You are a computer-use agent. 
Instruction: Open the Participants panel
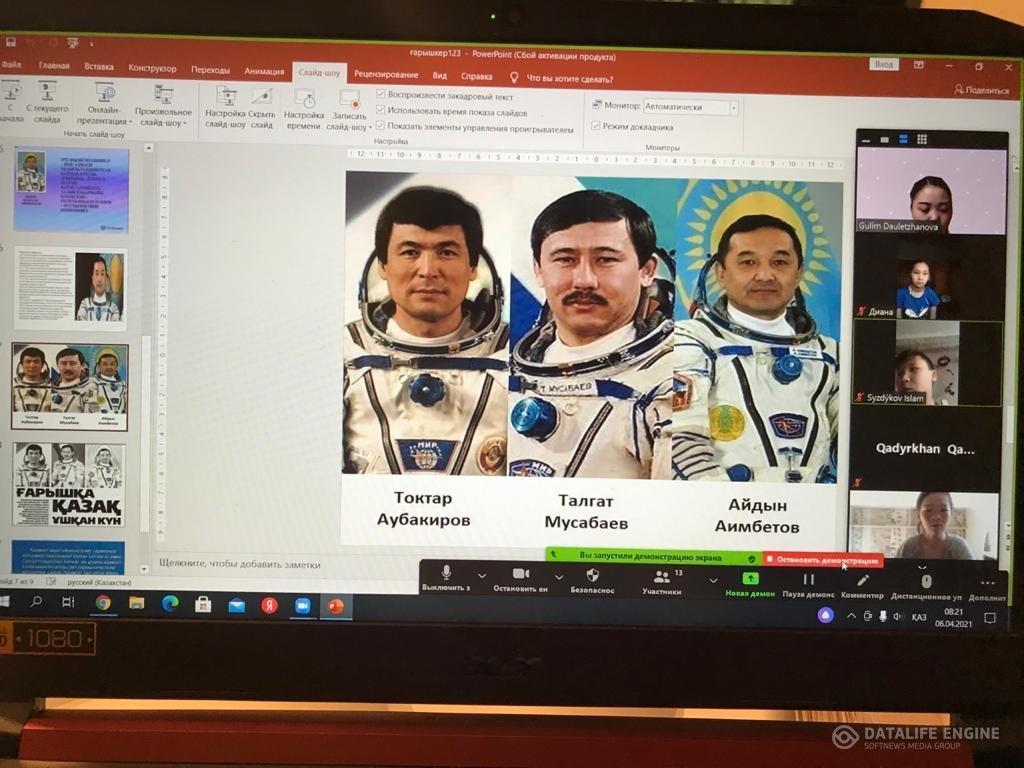[x=661, y=577]
